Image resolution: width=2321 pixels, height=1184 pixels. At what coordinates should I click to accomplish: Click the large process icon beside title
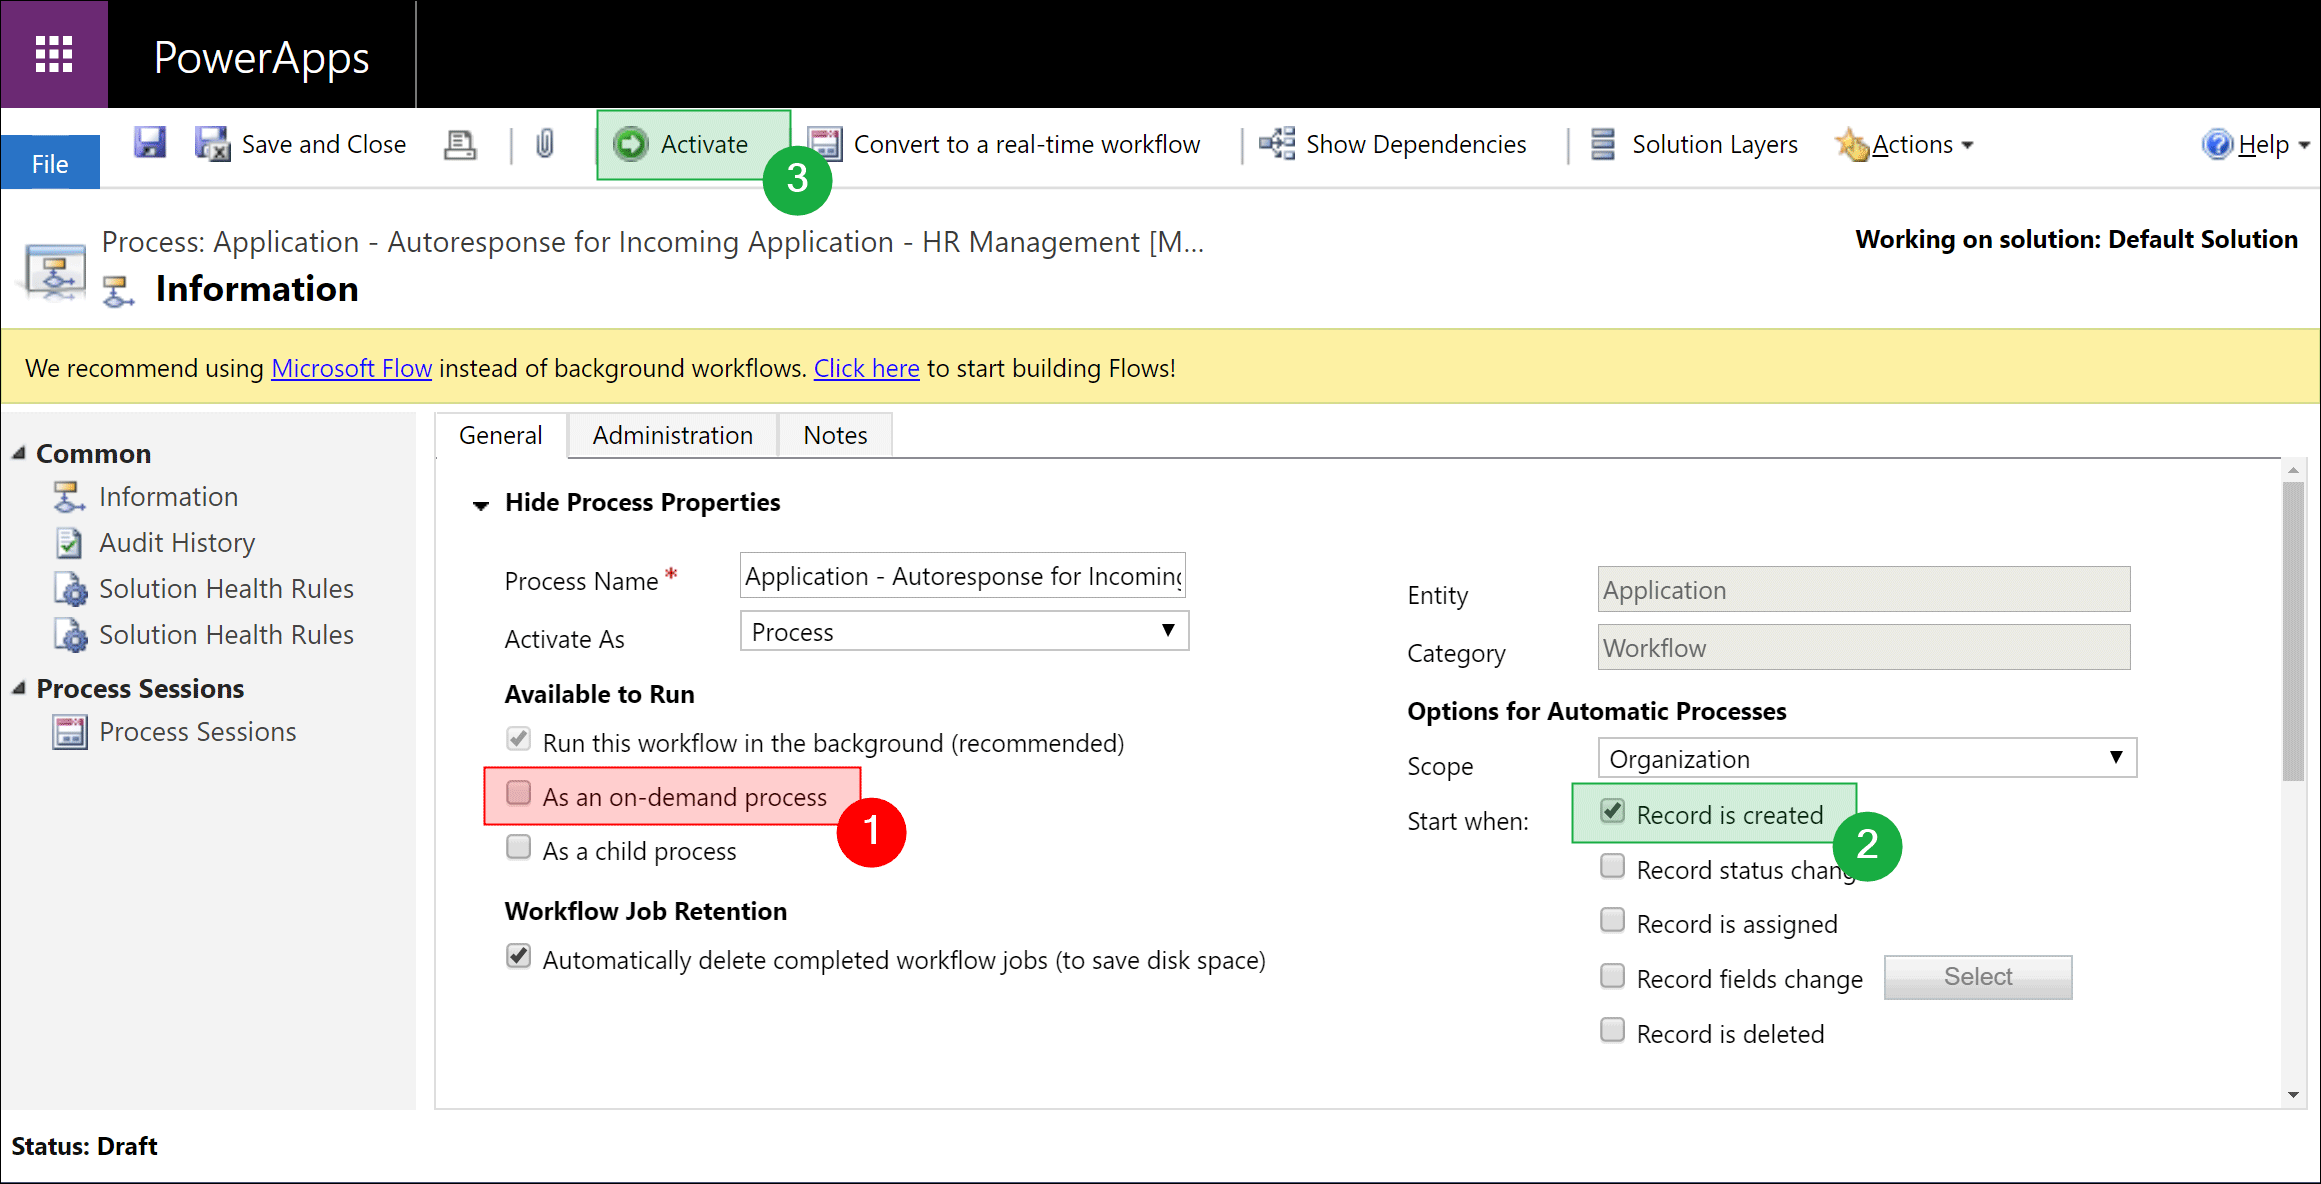pos(55,271)
